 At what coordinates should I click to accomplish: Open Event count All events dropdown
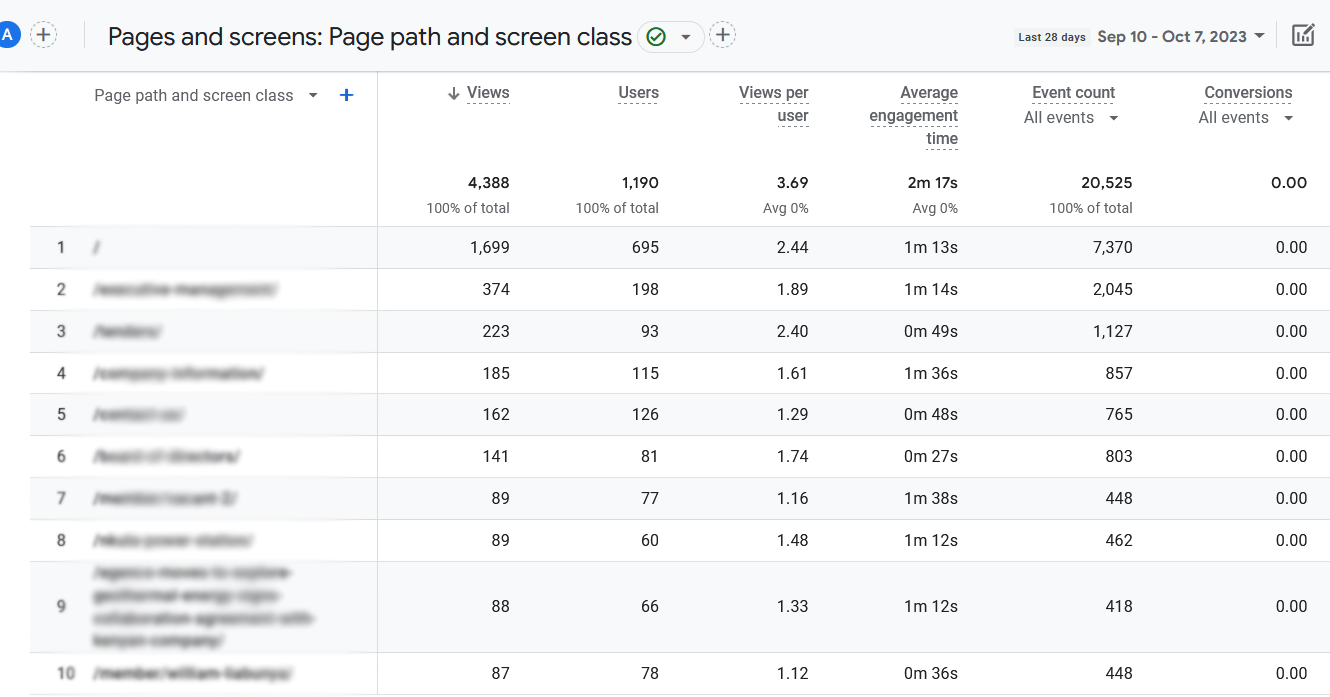pyautogui.click(x=1113, y=118)
